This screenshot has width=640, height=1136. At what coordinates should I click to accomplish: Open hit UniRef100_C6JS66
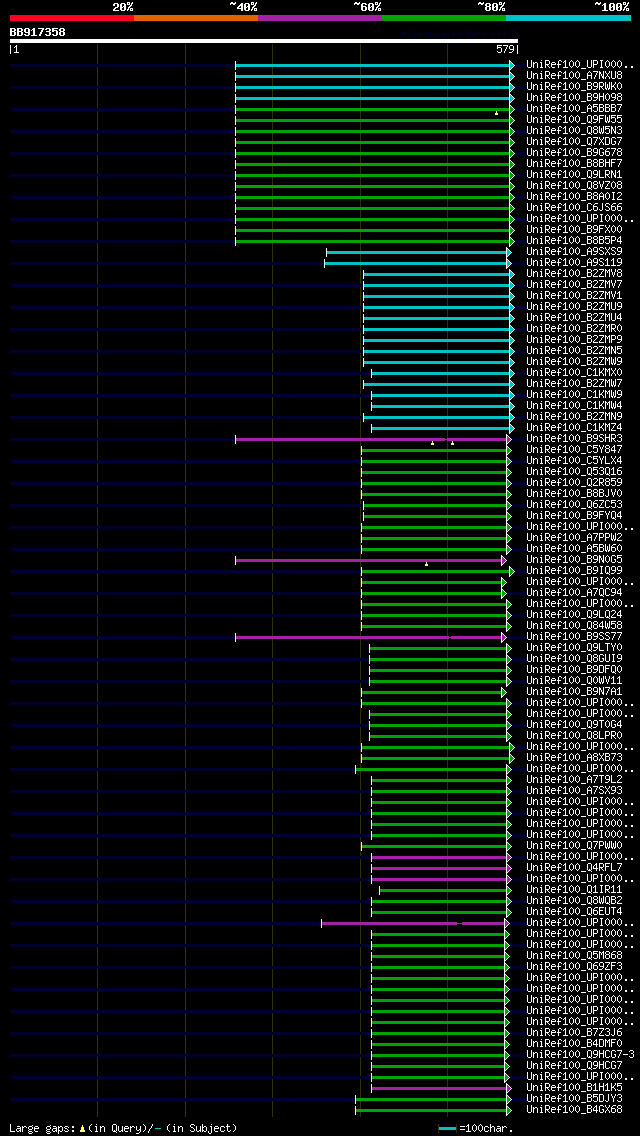point(574,207)
